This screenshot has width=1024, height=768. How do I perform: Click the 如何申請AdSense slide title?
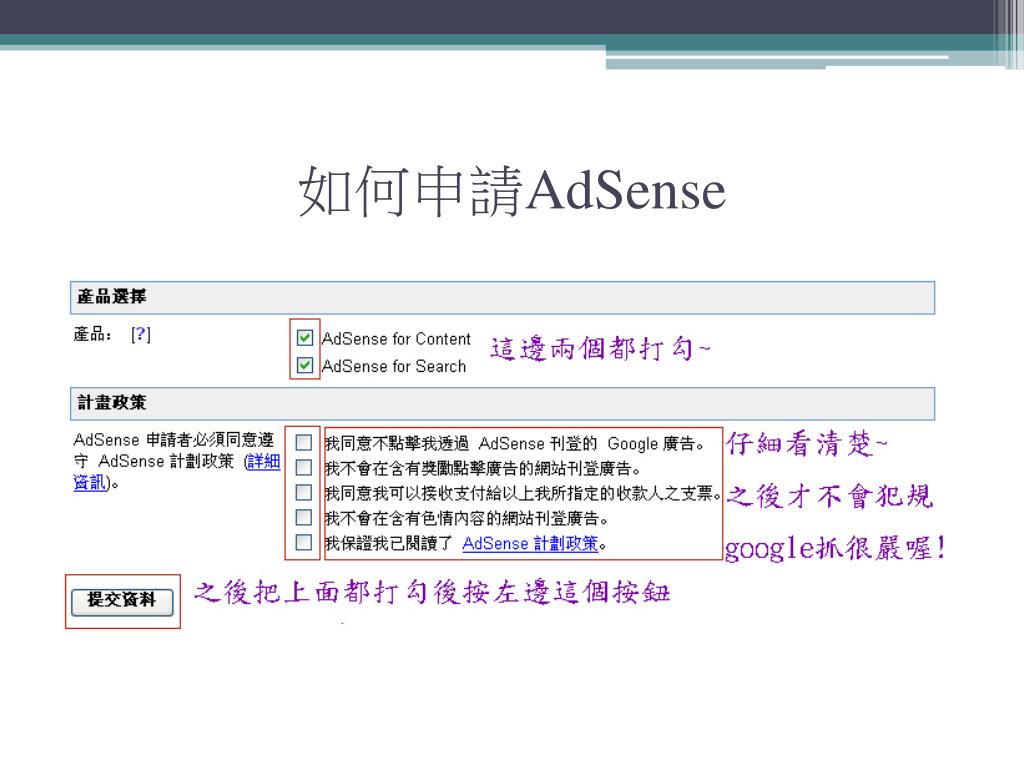click(512, 191)
